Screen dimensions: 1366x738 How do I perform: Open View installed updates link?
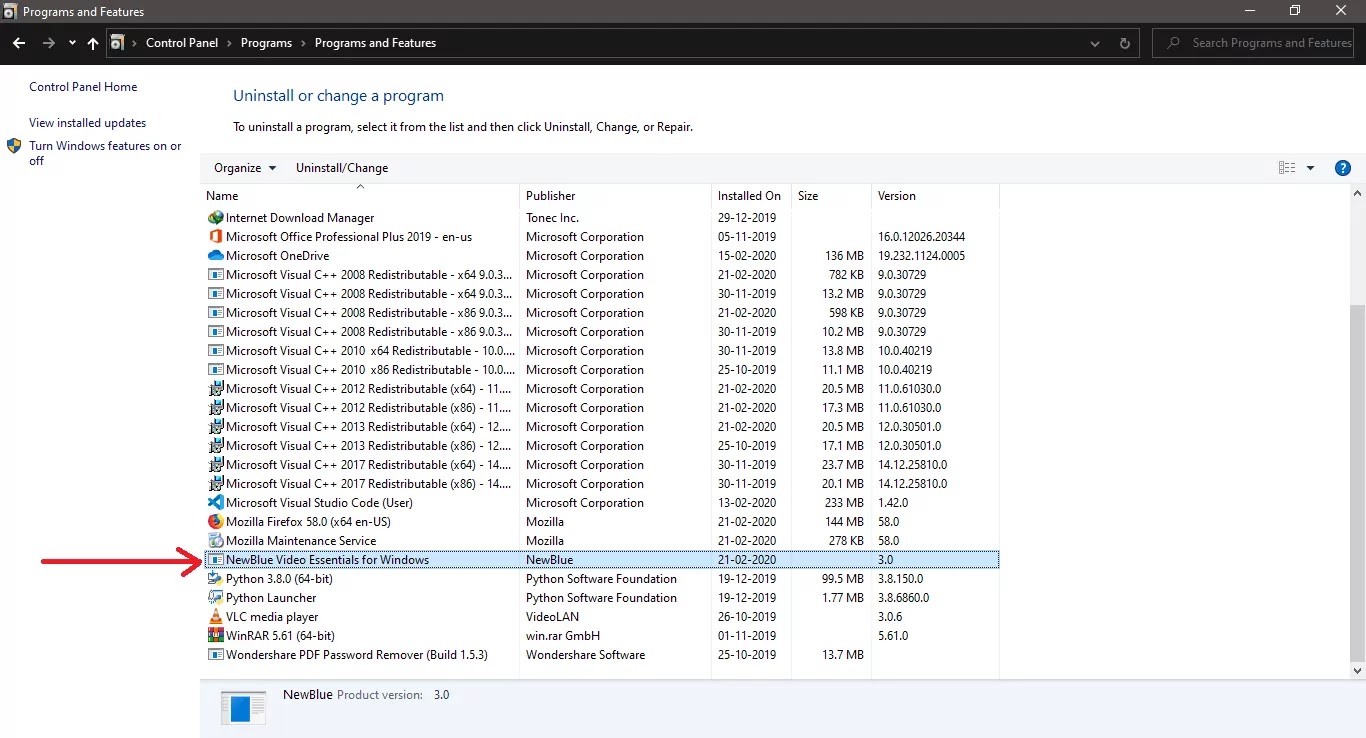point(87,123)
